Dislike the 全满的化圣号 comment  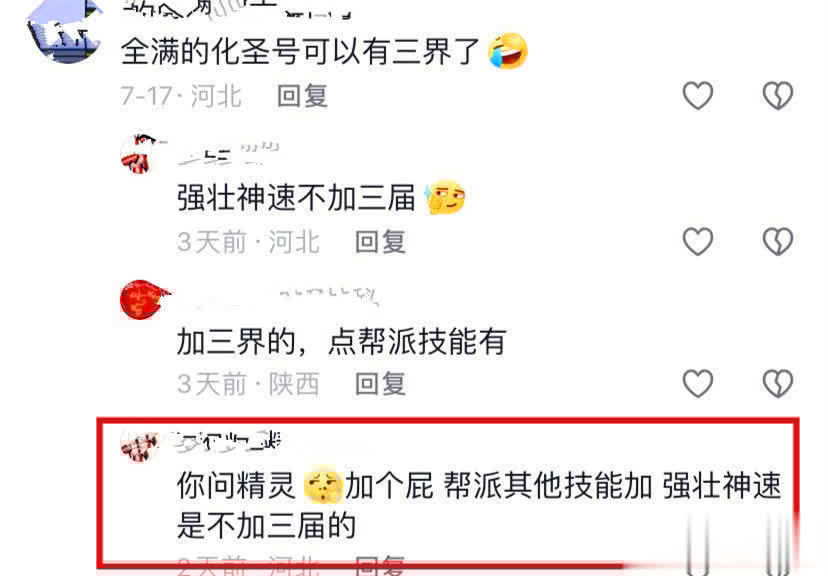coord(777,96)
